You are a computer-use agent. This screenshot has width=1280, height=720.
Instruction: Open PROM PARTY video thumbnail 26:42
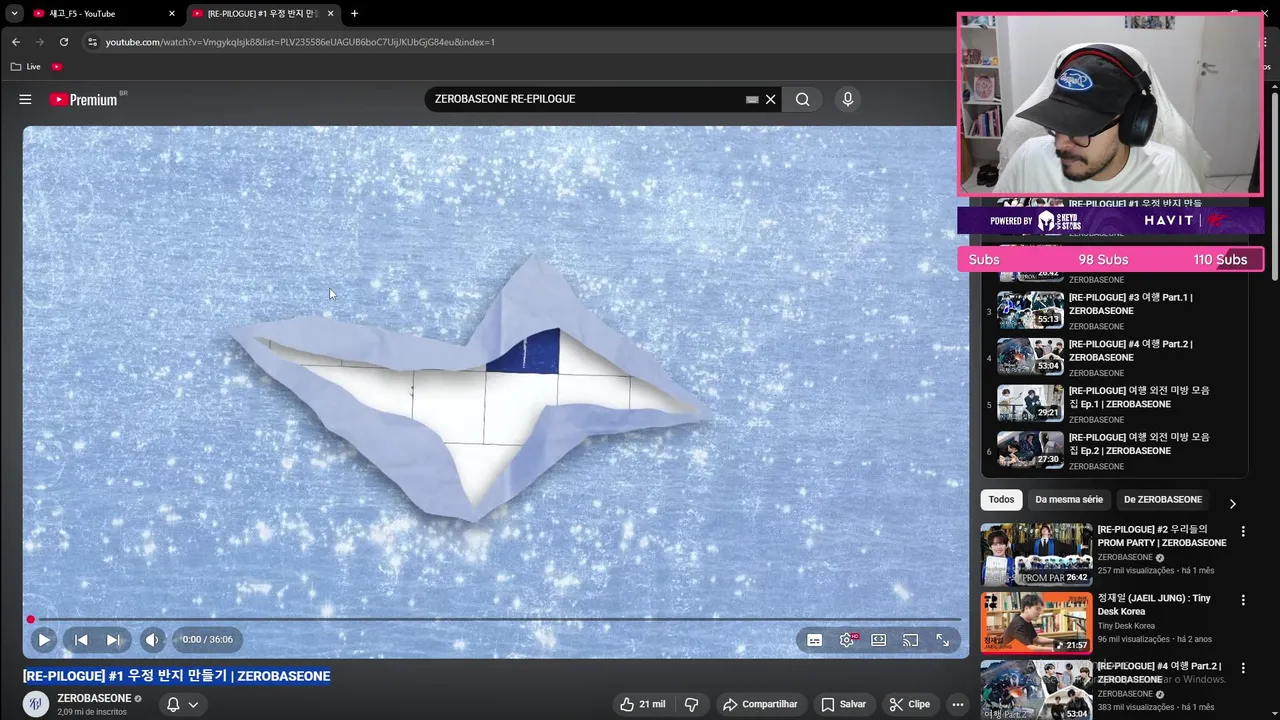[1036, 554]
